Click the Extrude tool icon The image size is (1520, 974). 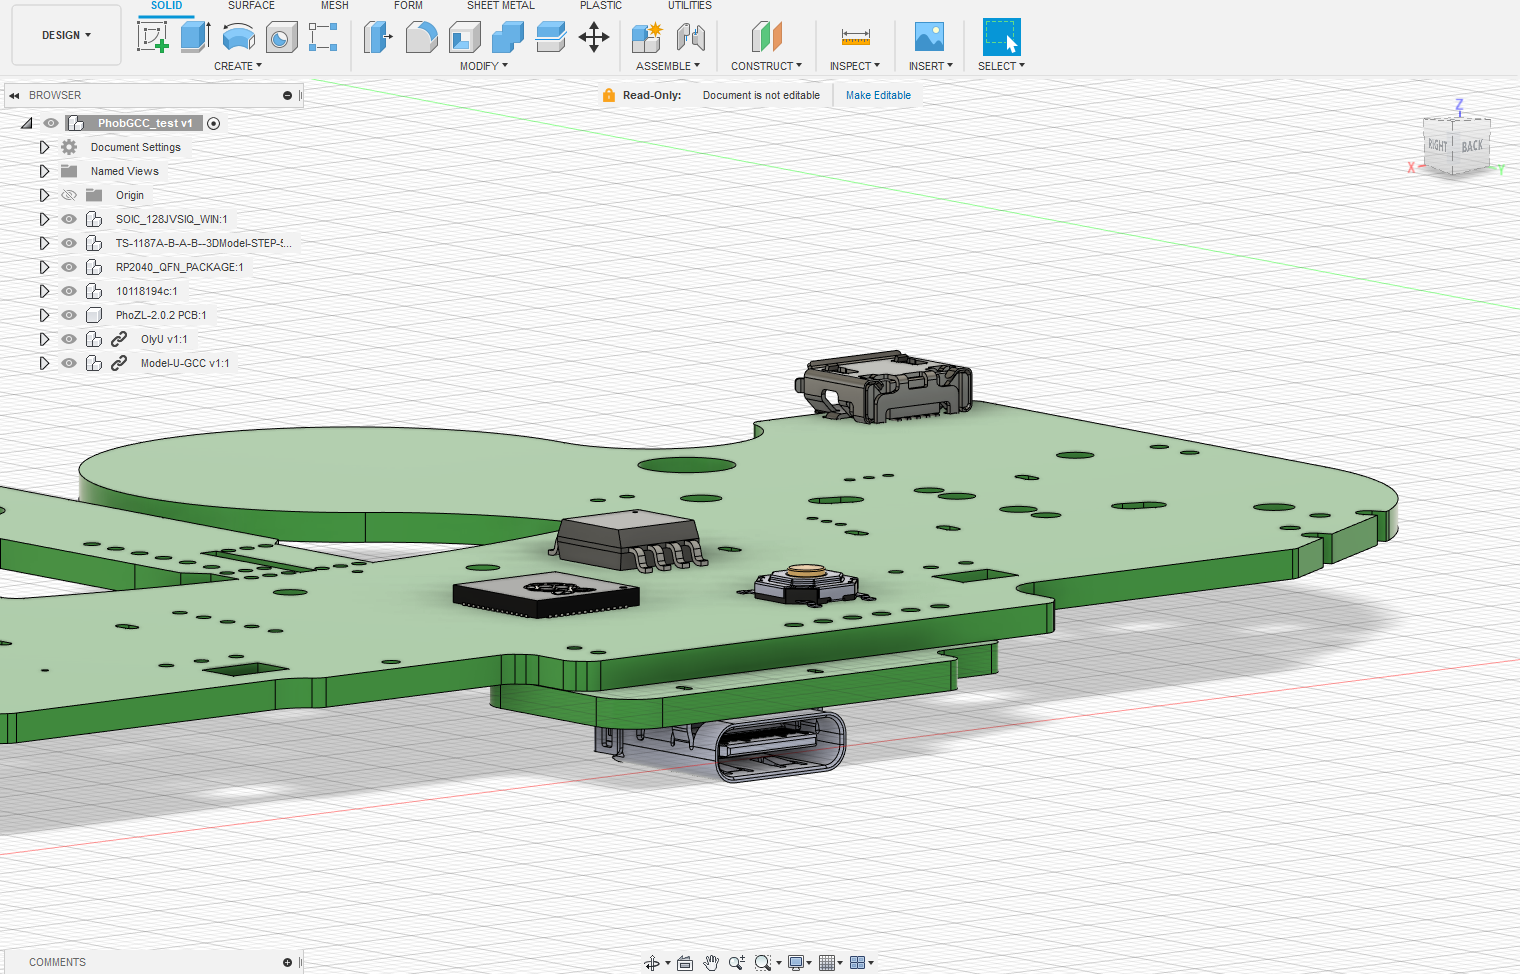point(195,37)
